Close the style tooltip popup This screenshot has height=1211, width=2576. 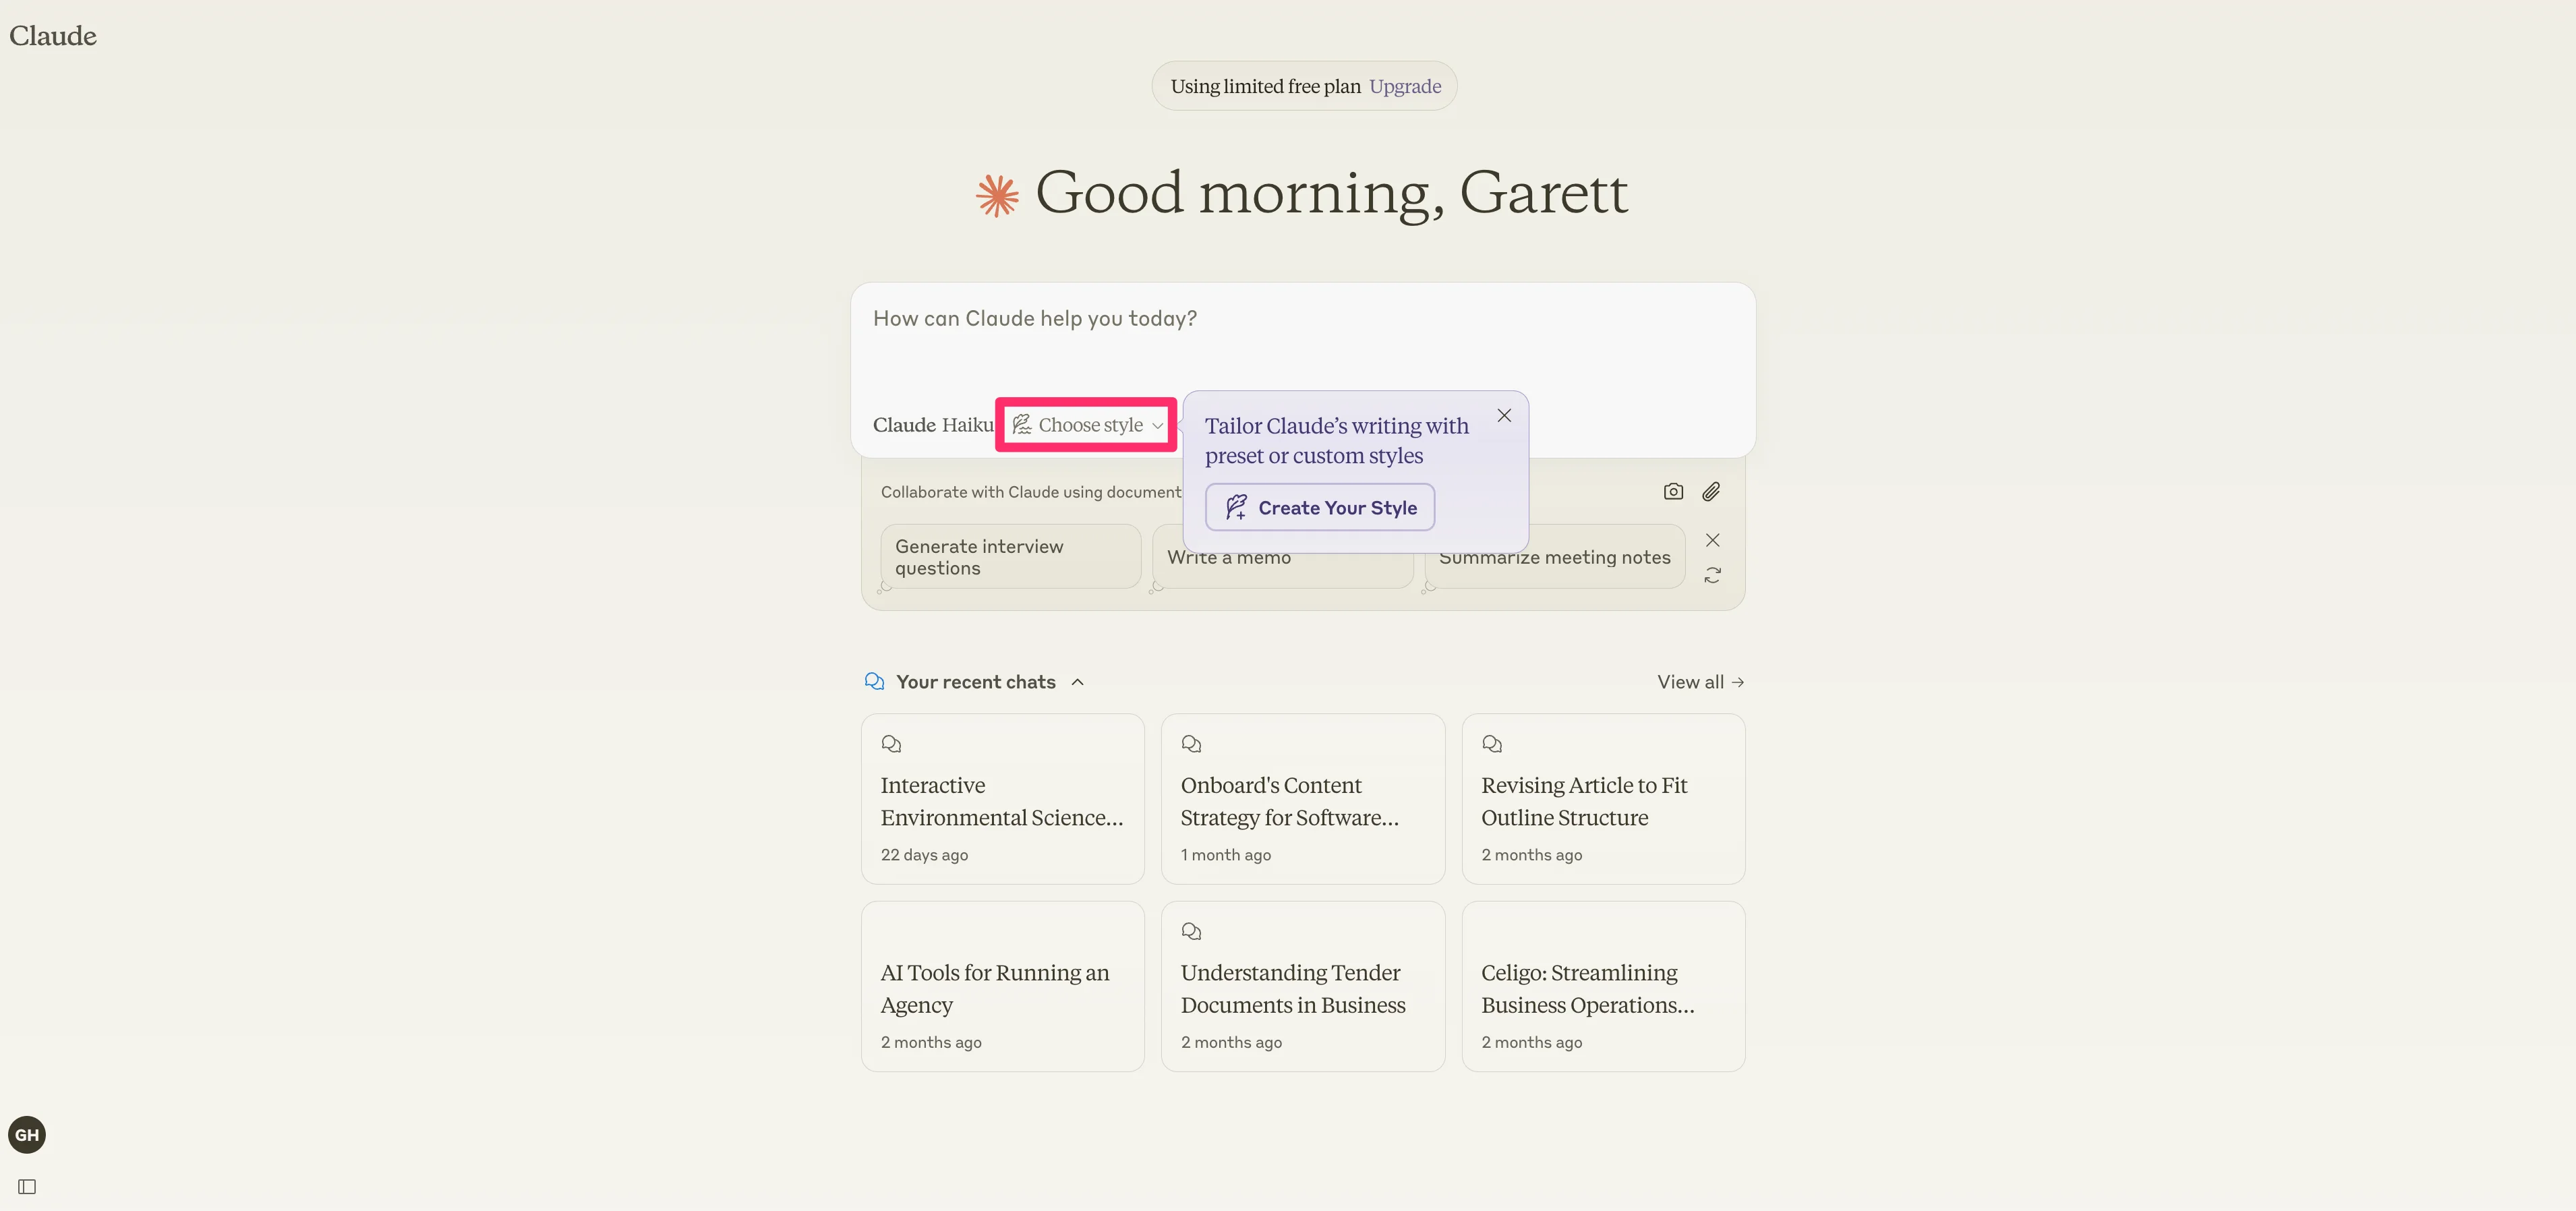coord(1503,415)
